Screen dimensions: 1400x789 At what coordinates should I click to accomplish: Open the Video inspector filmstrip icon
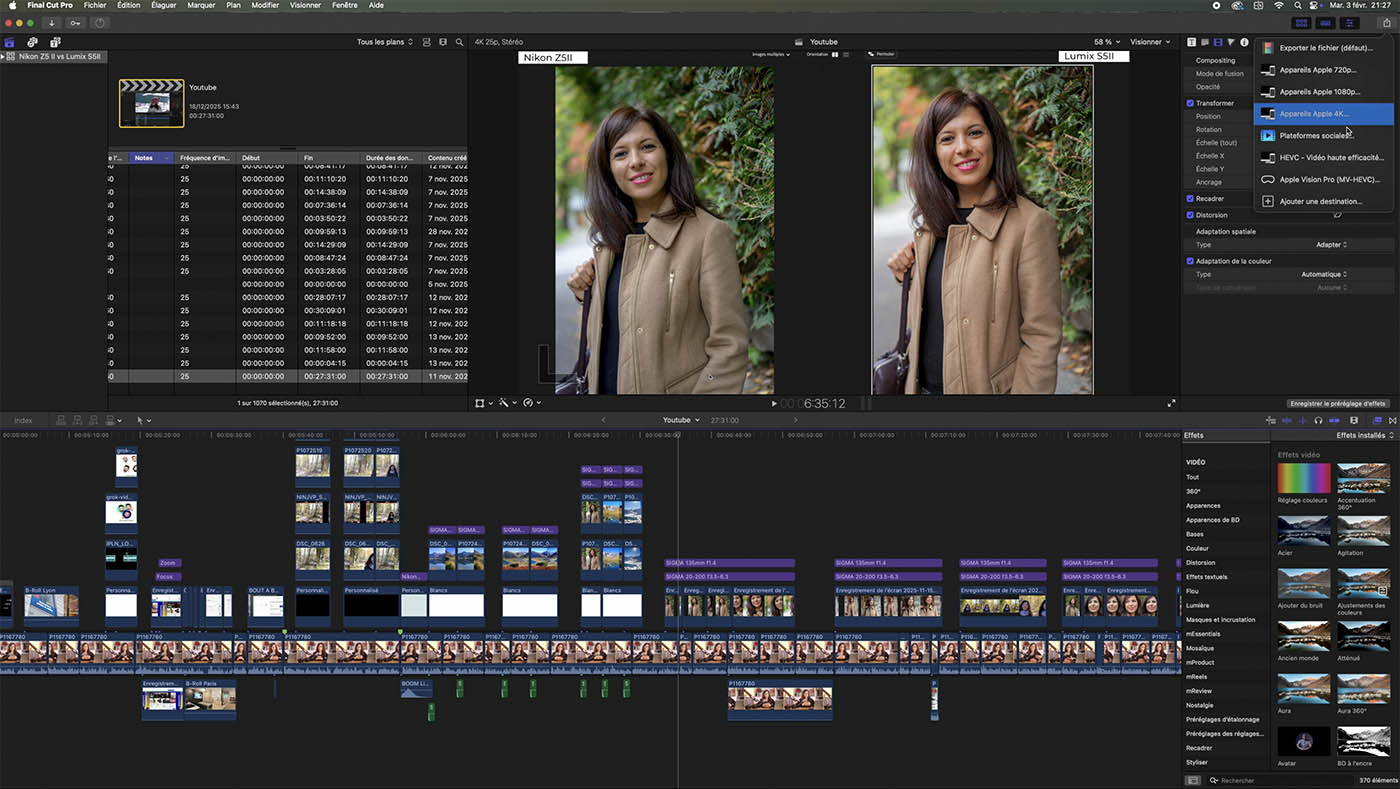tap(1217, 42)
